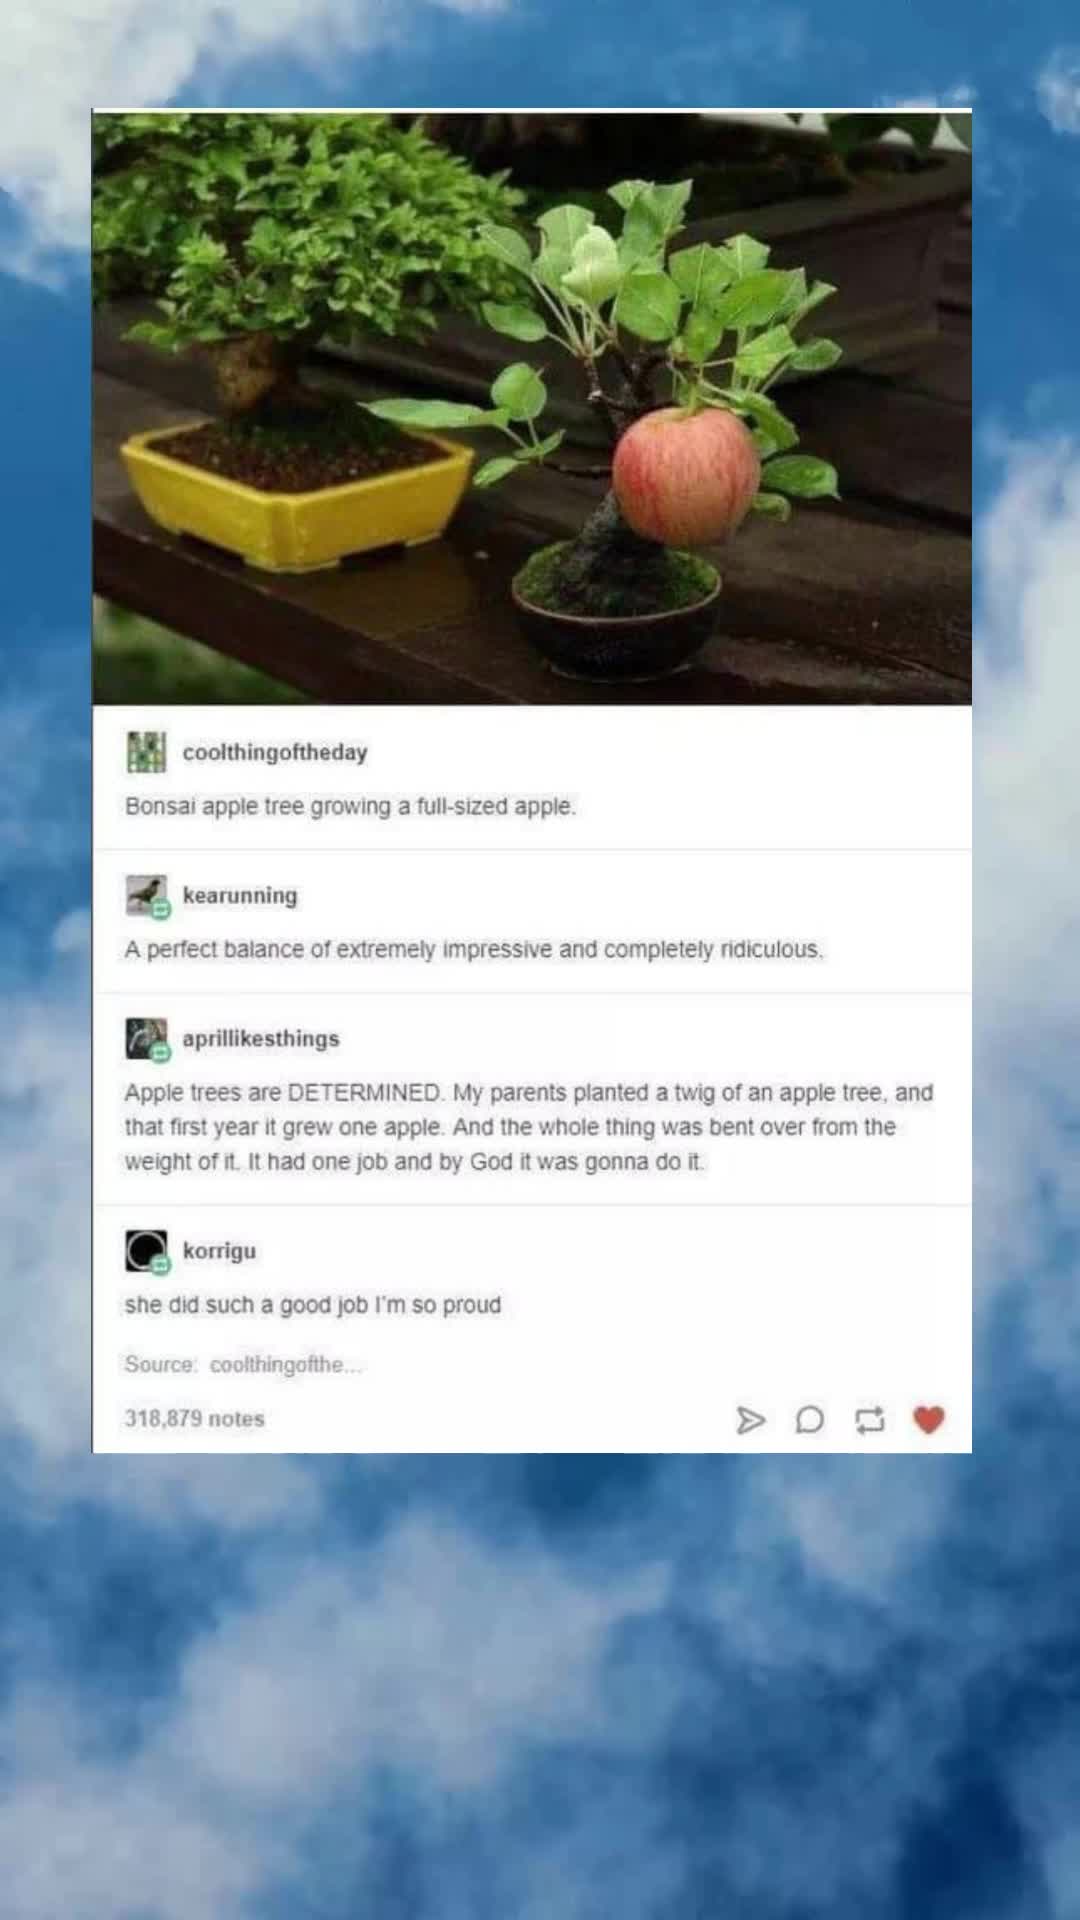Open aprillikesthings' avatar
Viewport: 1080px width, 1920px height.
click(x=146, y=1038)
